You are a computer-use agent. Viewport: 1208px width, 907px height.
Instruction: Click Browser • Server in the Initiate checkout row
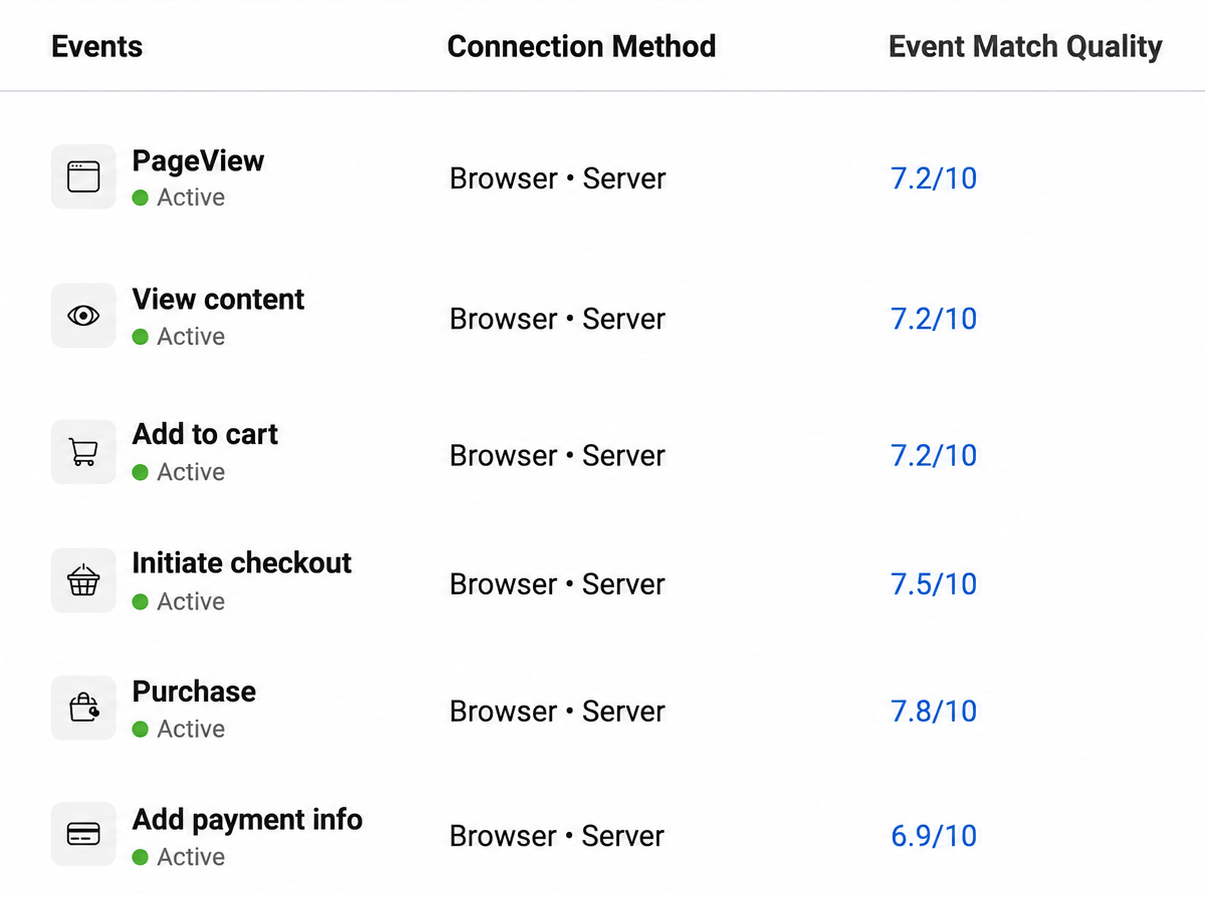pyautogui.click(x=557, y=584)
